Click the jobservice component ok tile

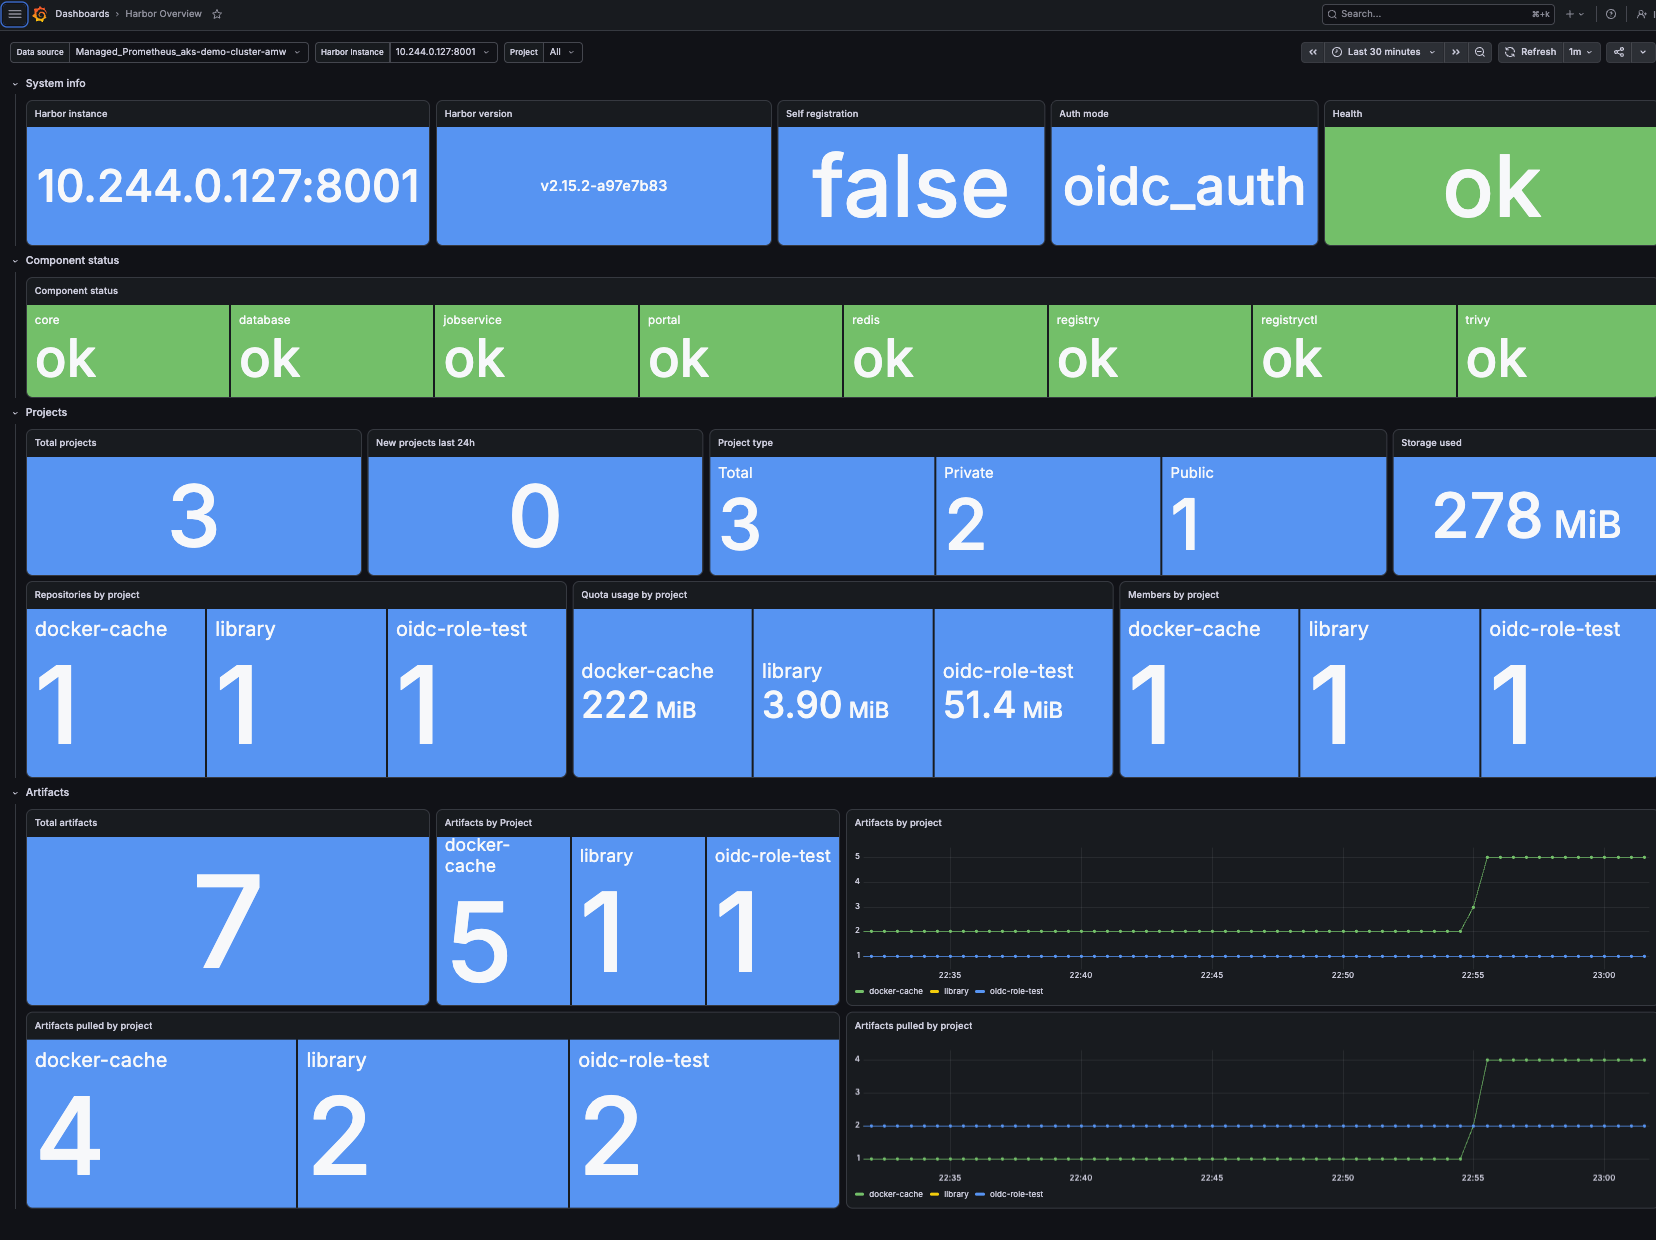click(x=536, y=351)
